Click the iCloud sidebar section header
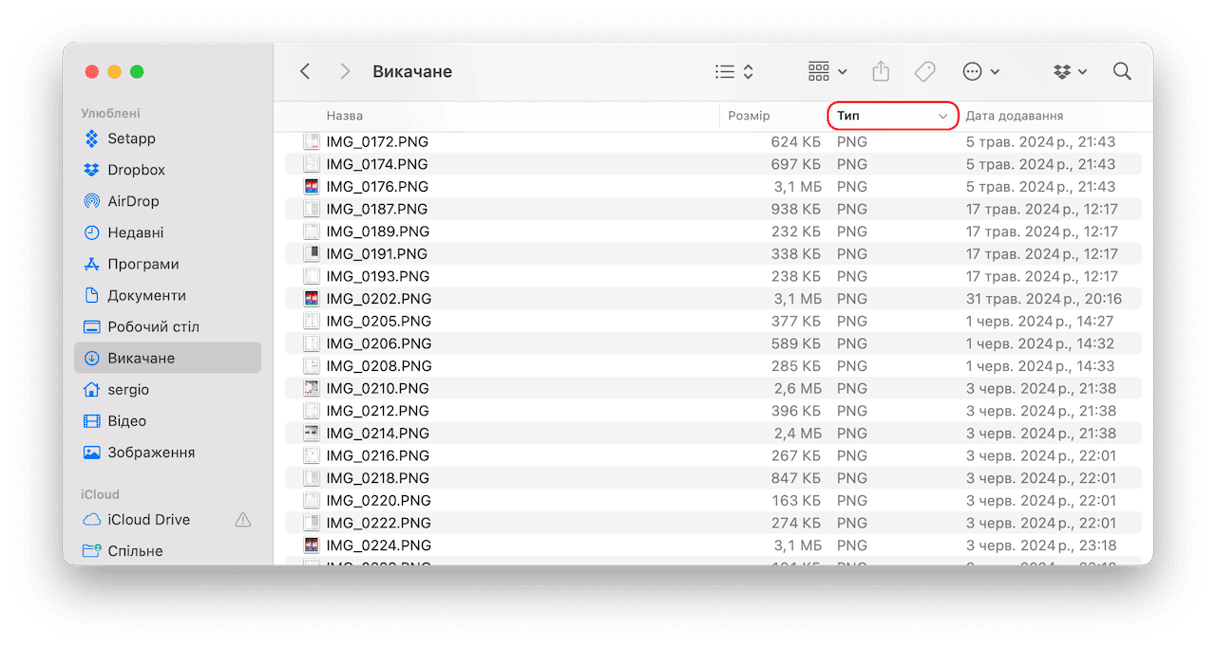 (100, 494)
